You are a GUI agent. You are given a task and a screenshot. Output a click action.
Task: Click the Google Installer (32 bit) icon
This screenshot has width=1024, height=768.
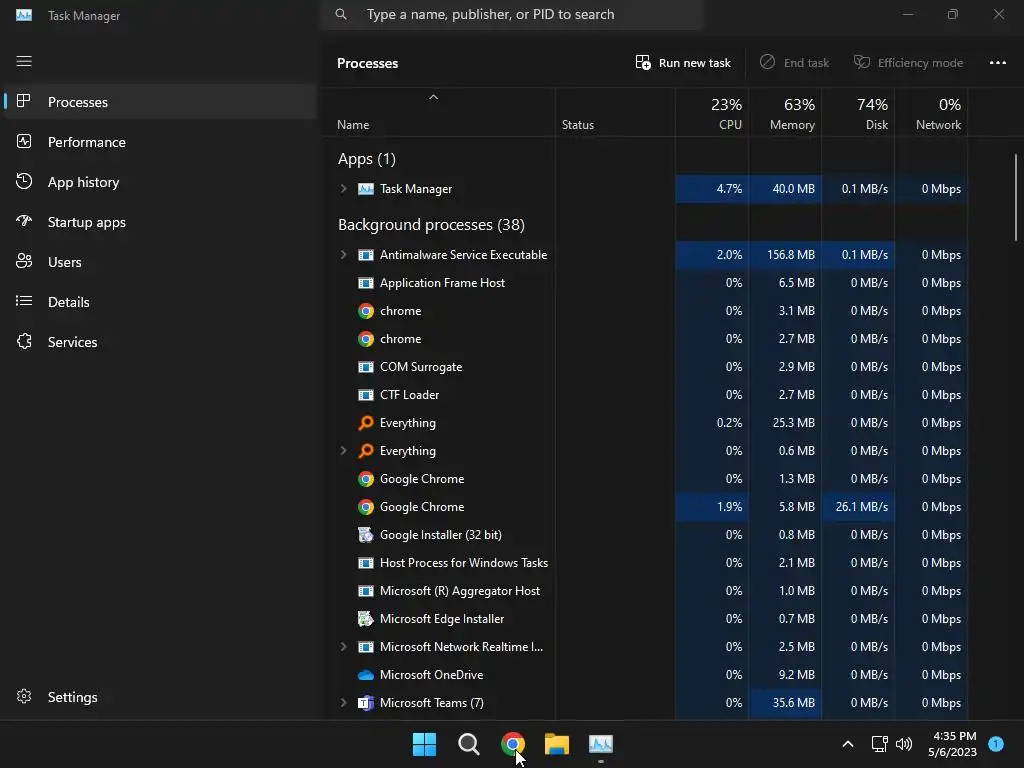click(x=366, y=535)
